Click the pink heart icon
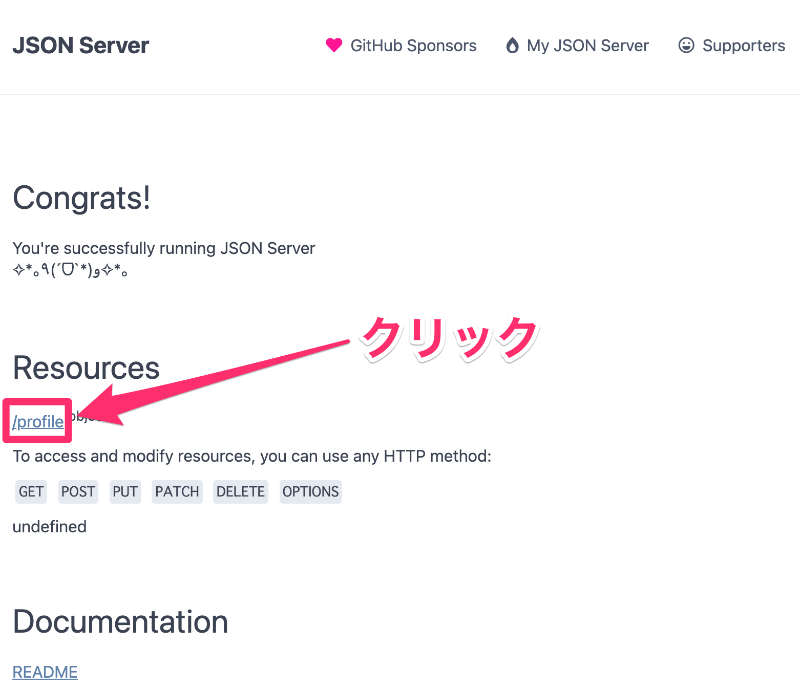This screenshot has width=800, height=691. (x=334, y=46)
